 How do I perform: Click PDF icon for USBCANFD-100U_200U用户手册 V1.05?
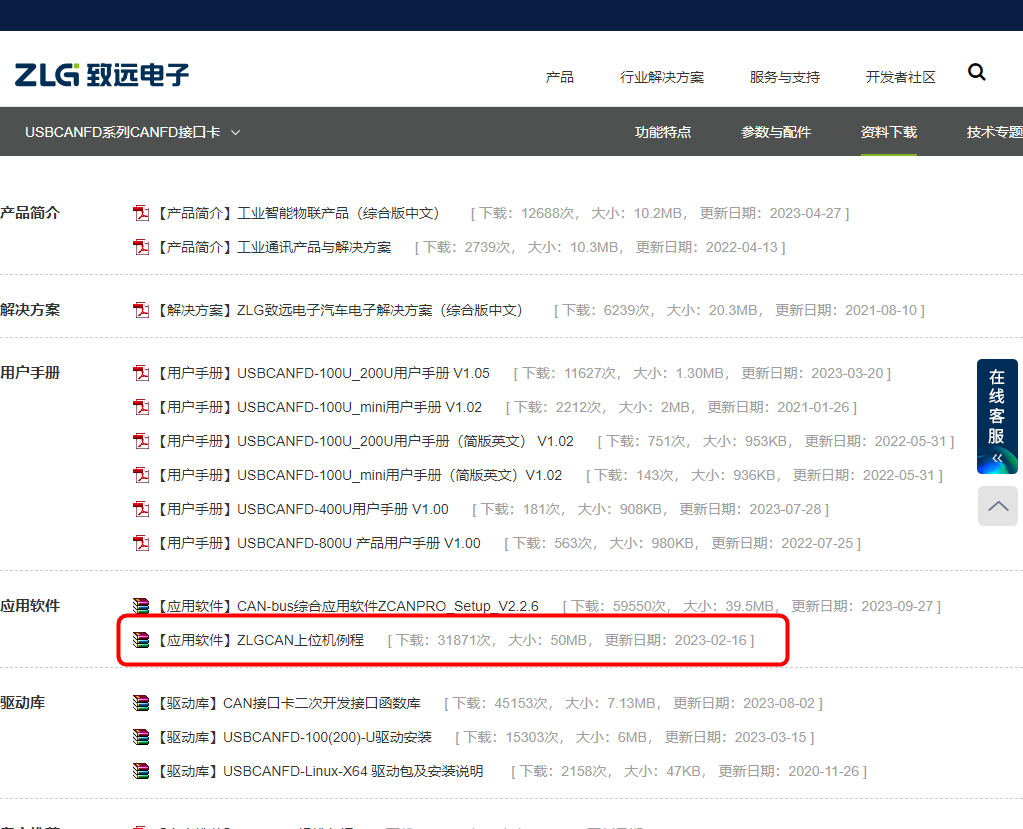click(x=141, y=373)
